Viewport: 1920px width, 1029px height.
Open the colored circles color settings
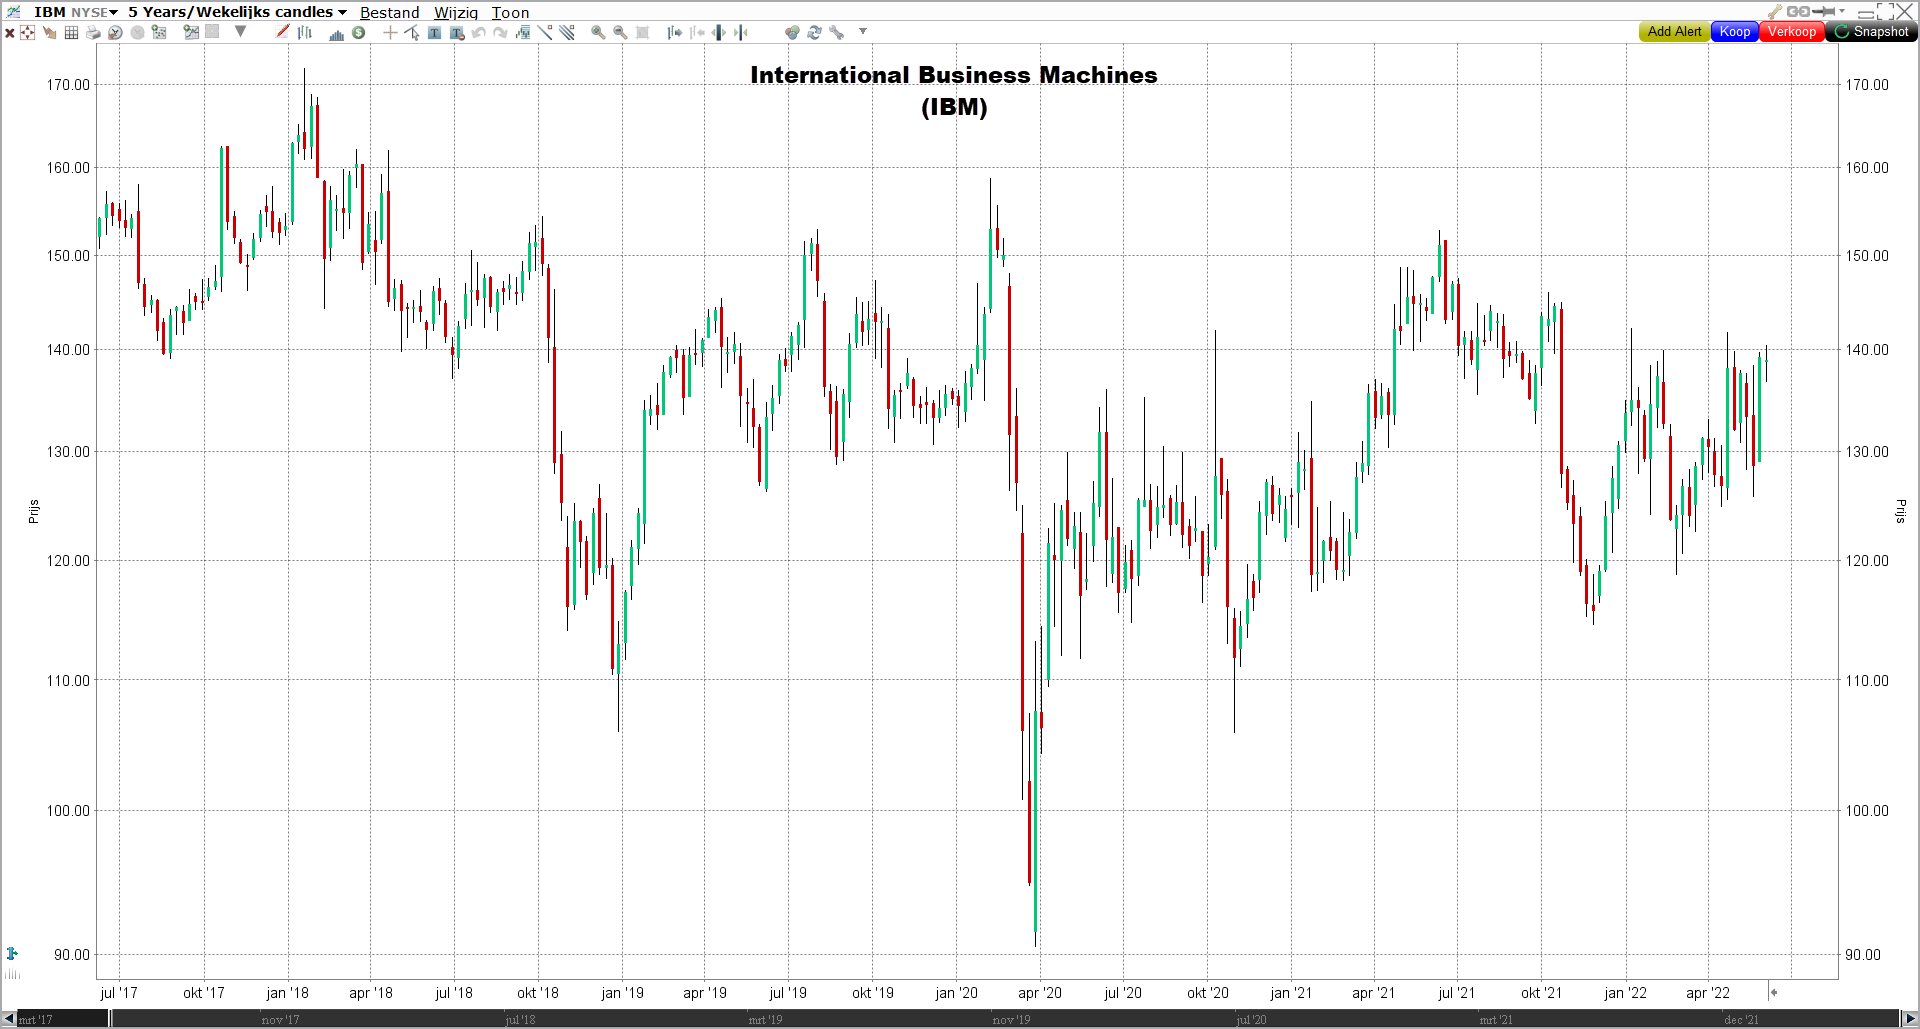pos(792,33)
